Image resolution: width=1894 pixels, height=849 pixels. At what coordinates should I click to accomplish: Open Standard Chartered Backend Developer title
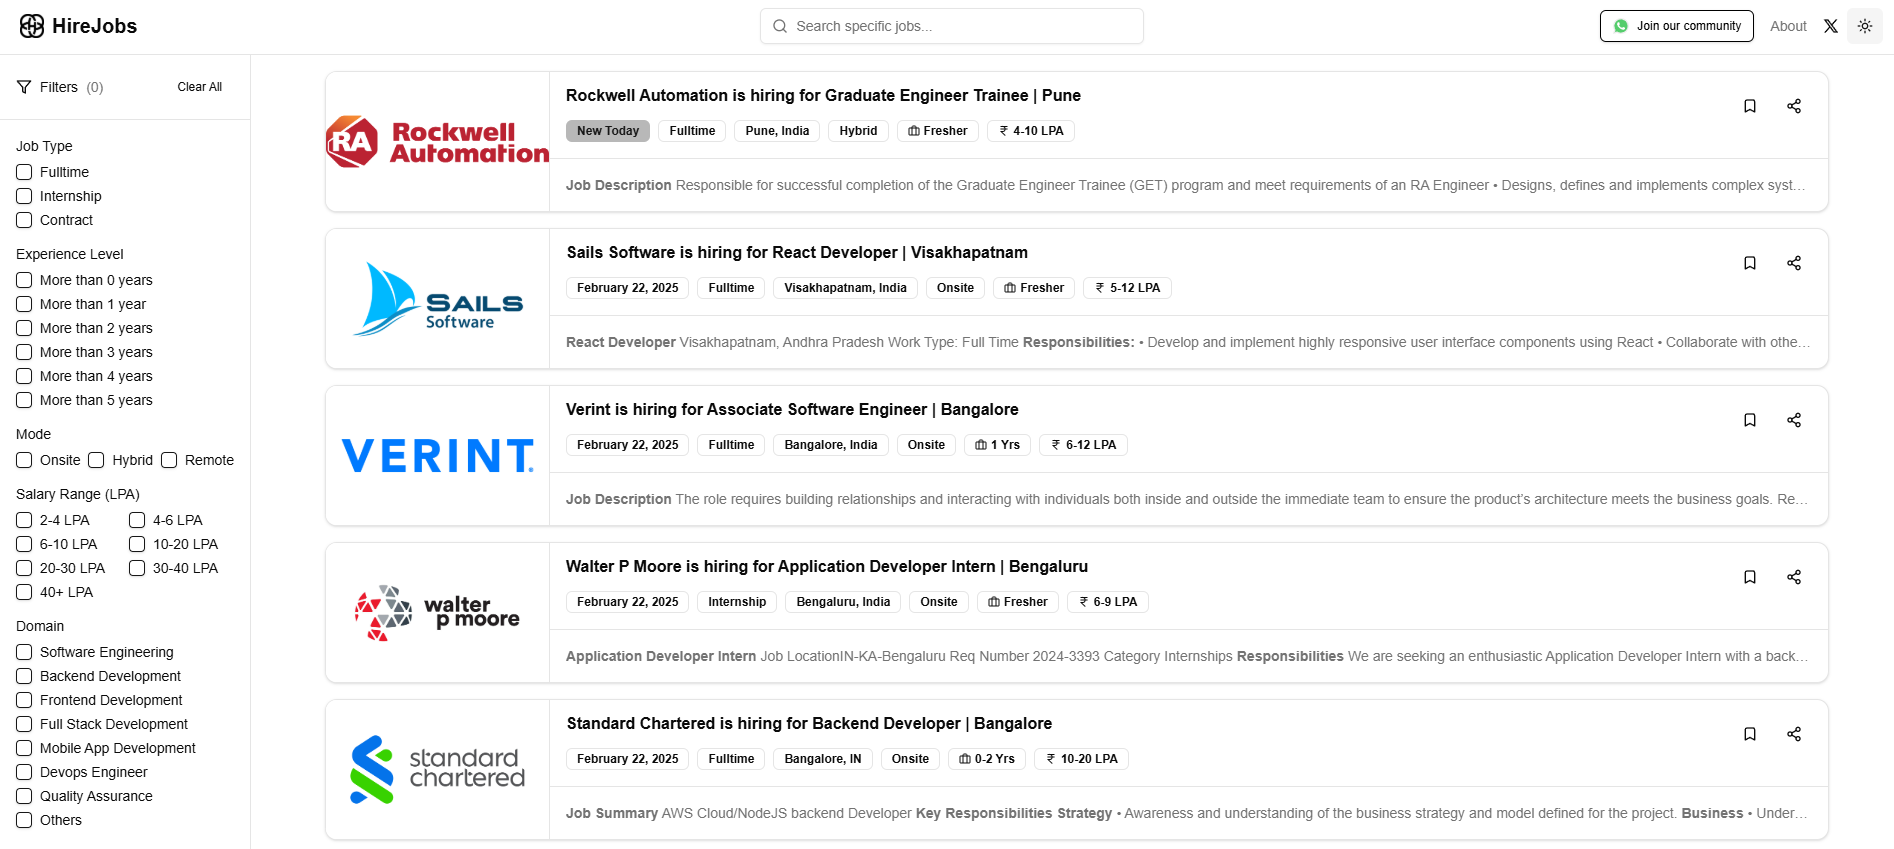pos(809,723)
